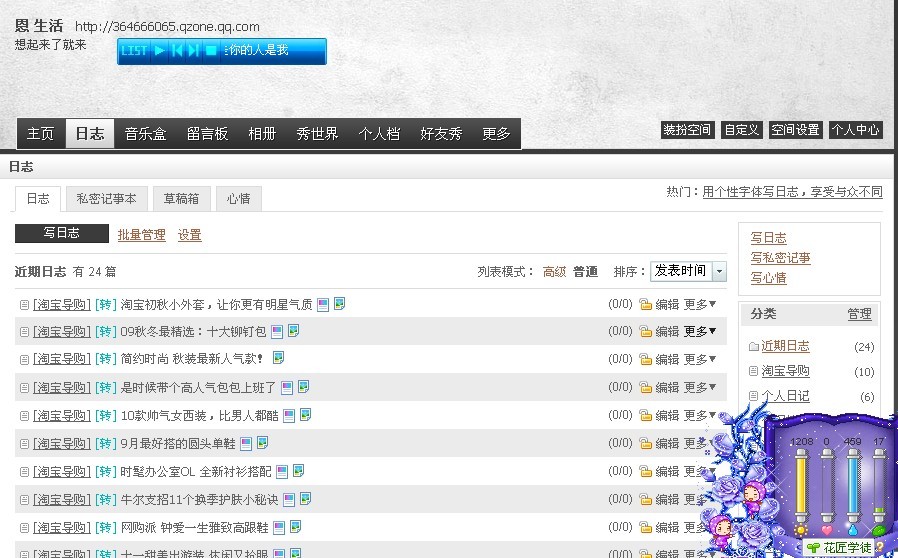This screenshot has height=558, width=898.
Task: Click the lock icon on 网购派 row
Action: (x=645, y=528)
